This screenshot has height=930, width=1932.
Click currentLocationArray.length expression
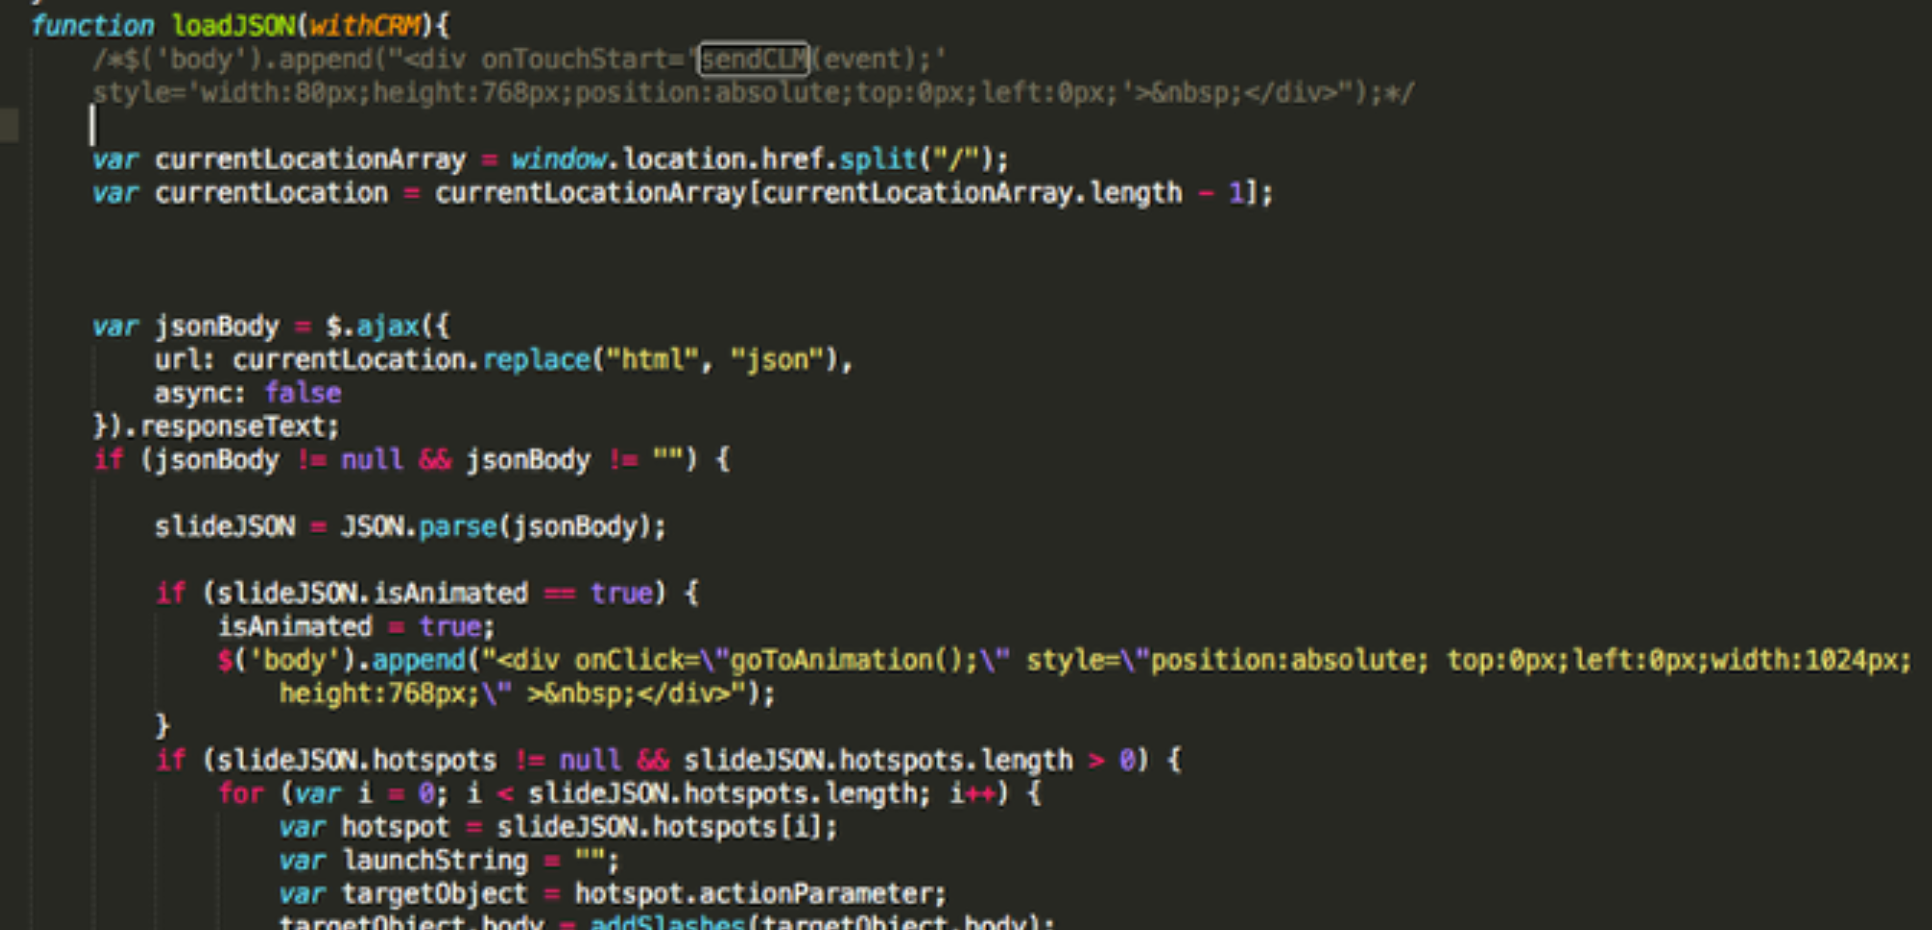(971, 193)
